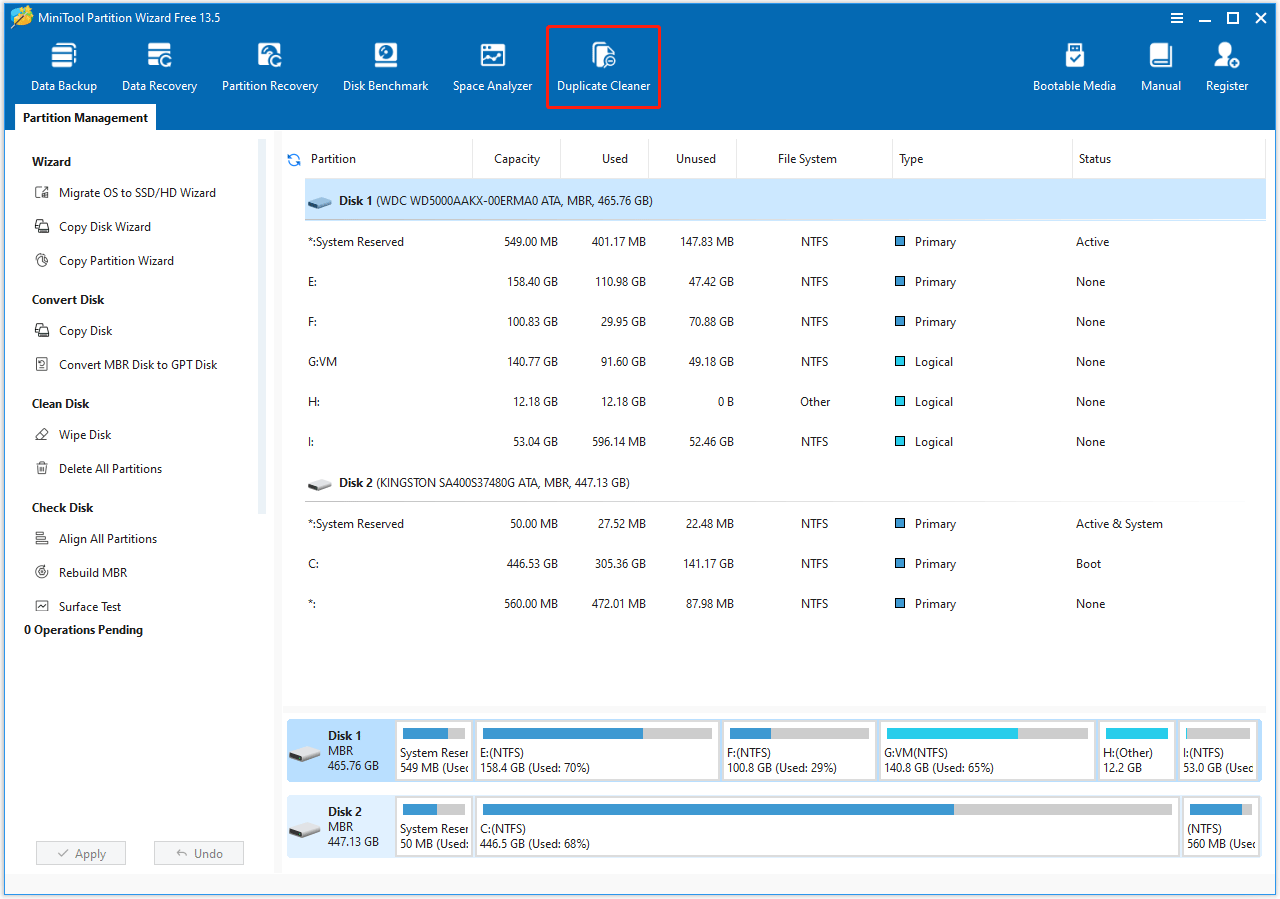Open Partition Recovery
Viewport: 1280px width, 899px height.
click(269, 65)
